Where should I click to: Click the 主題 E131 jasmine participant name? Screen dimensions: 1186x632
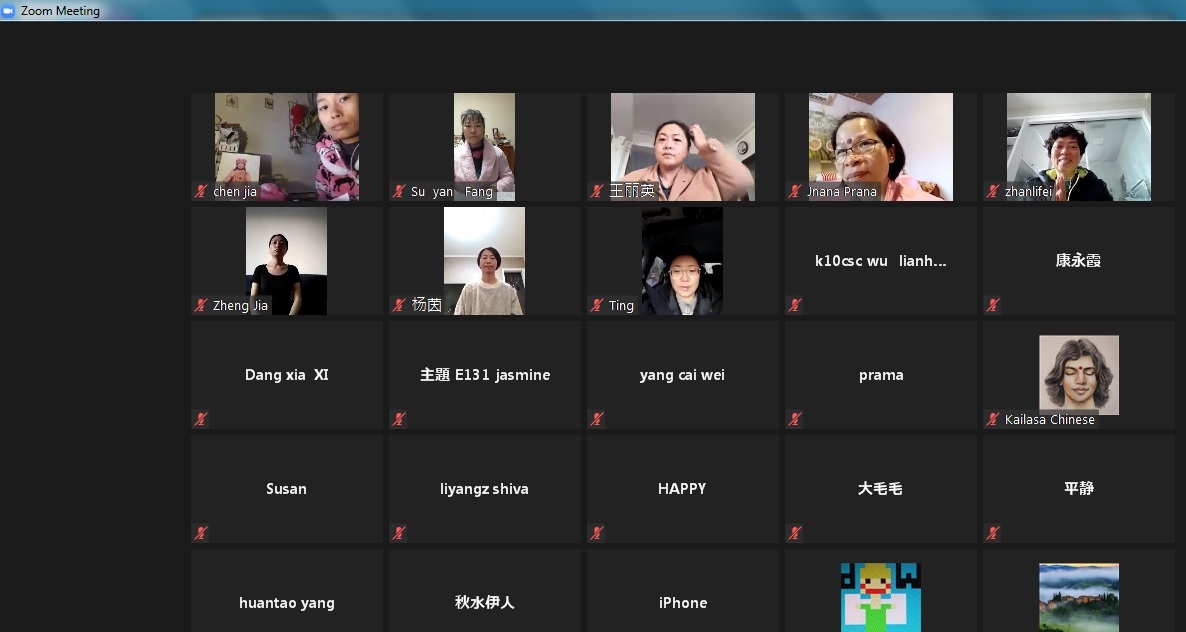484,375
